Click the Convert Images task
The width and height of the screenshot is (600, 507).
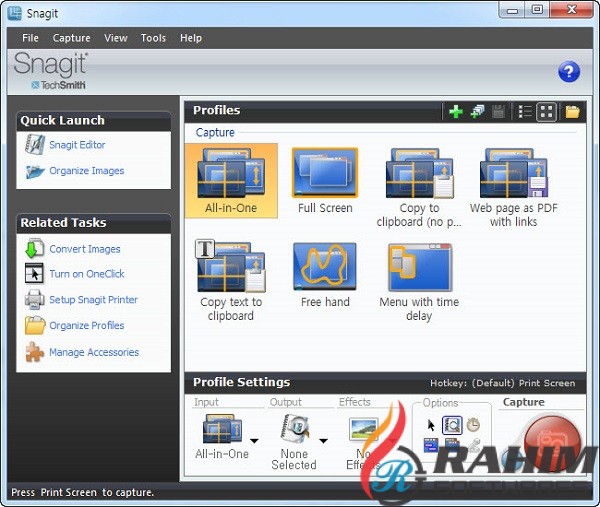click(85, 249)
